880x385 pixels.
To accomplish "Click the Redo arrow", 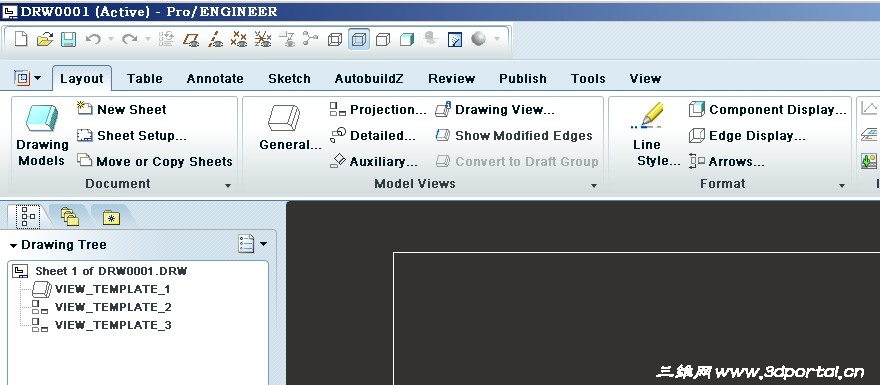I will click(130, 39).
